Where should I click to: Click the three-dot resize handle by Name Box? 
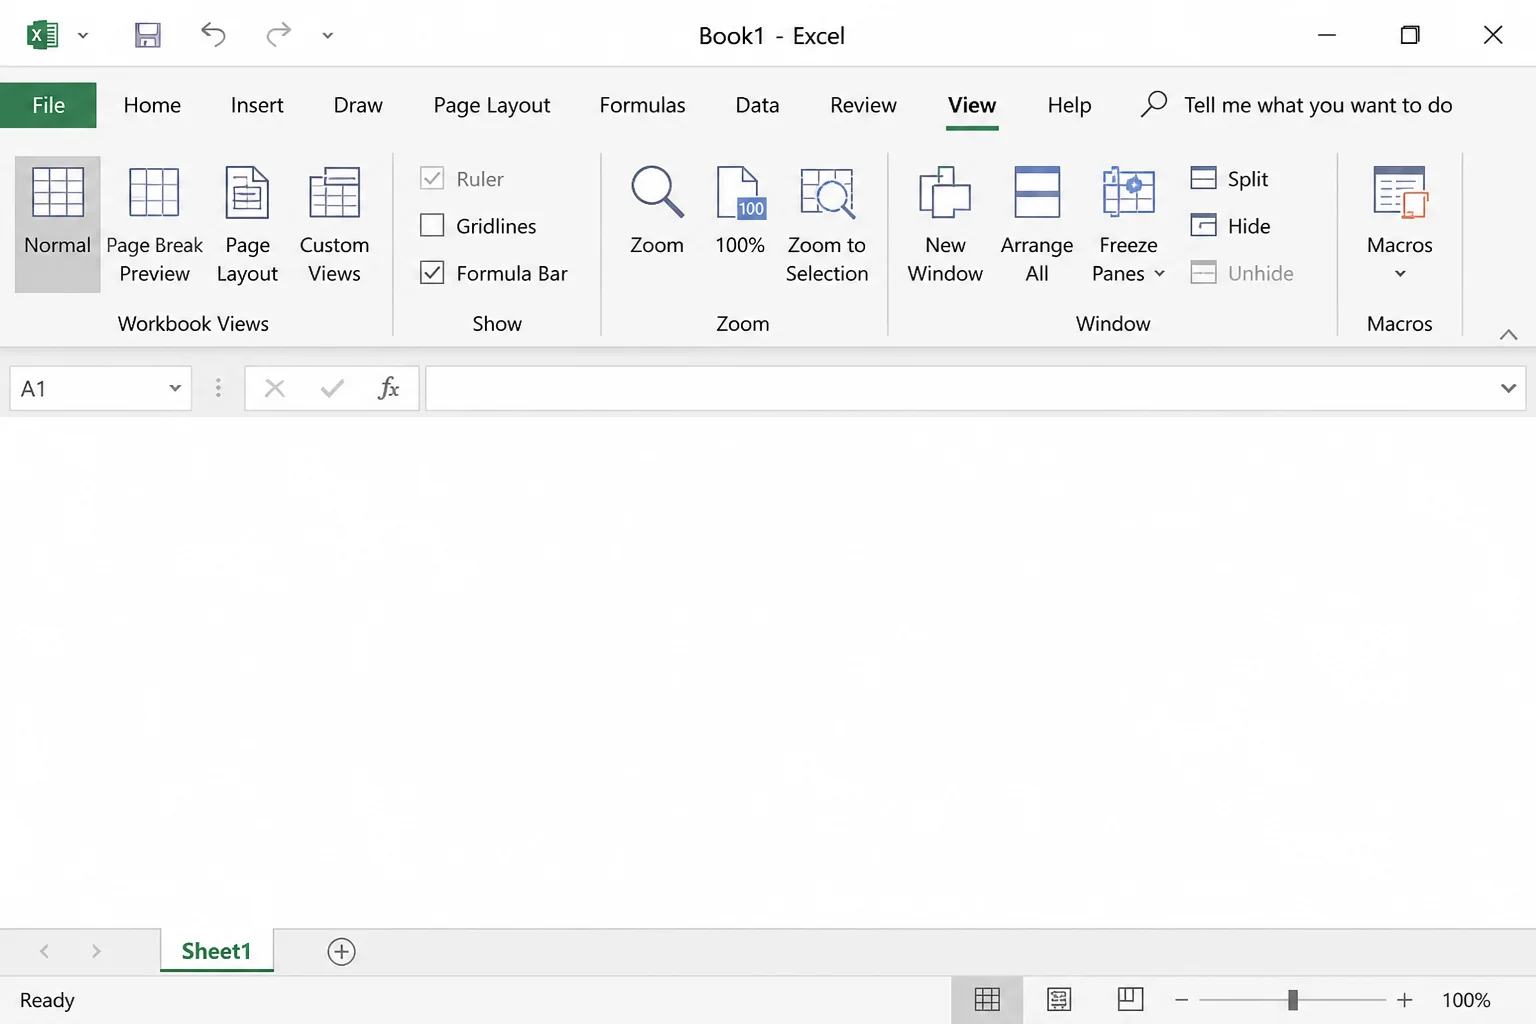tap(218, 388)
